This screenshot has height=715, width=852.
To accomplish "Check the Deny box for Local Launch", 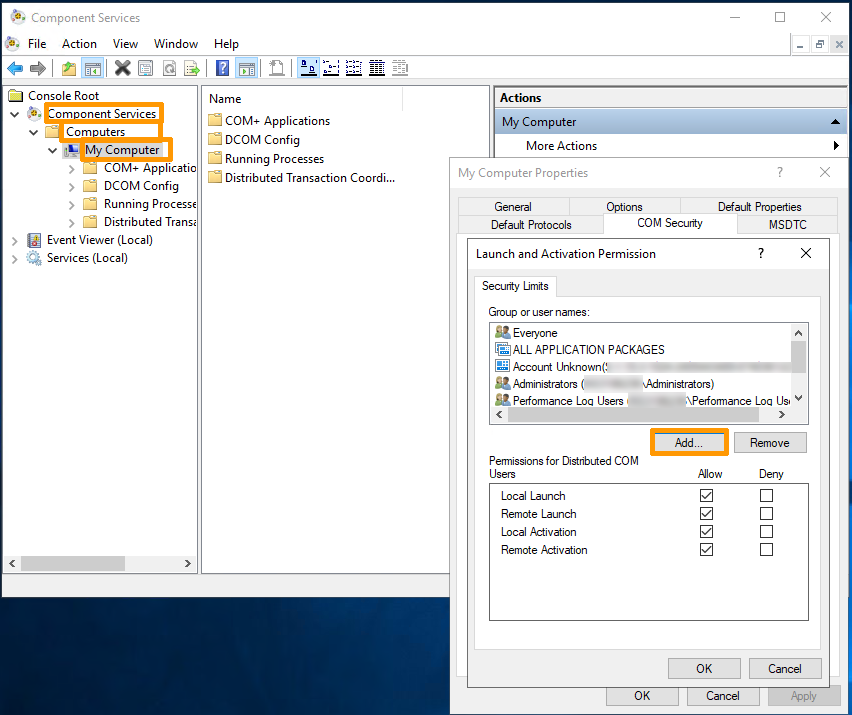I will pyautogui.click(x=765, y=495).
